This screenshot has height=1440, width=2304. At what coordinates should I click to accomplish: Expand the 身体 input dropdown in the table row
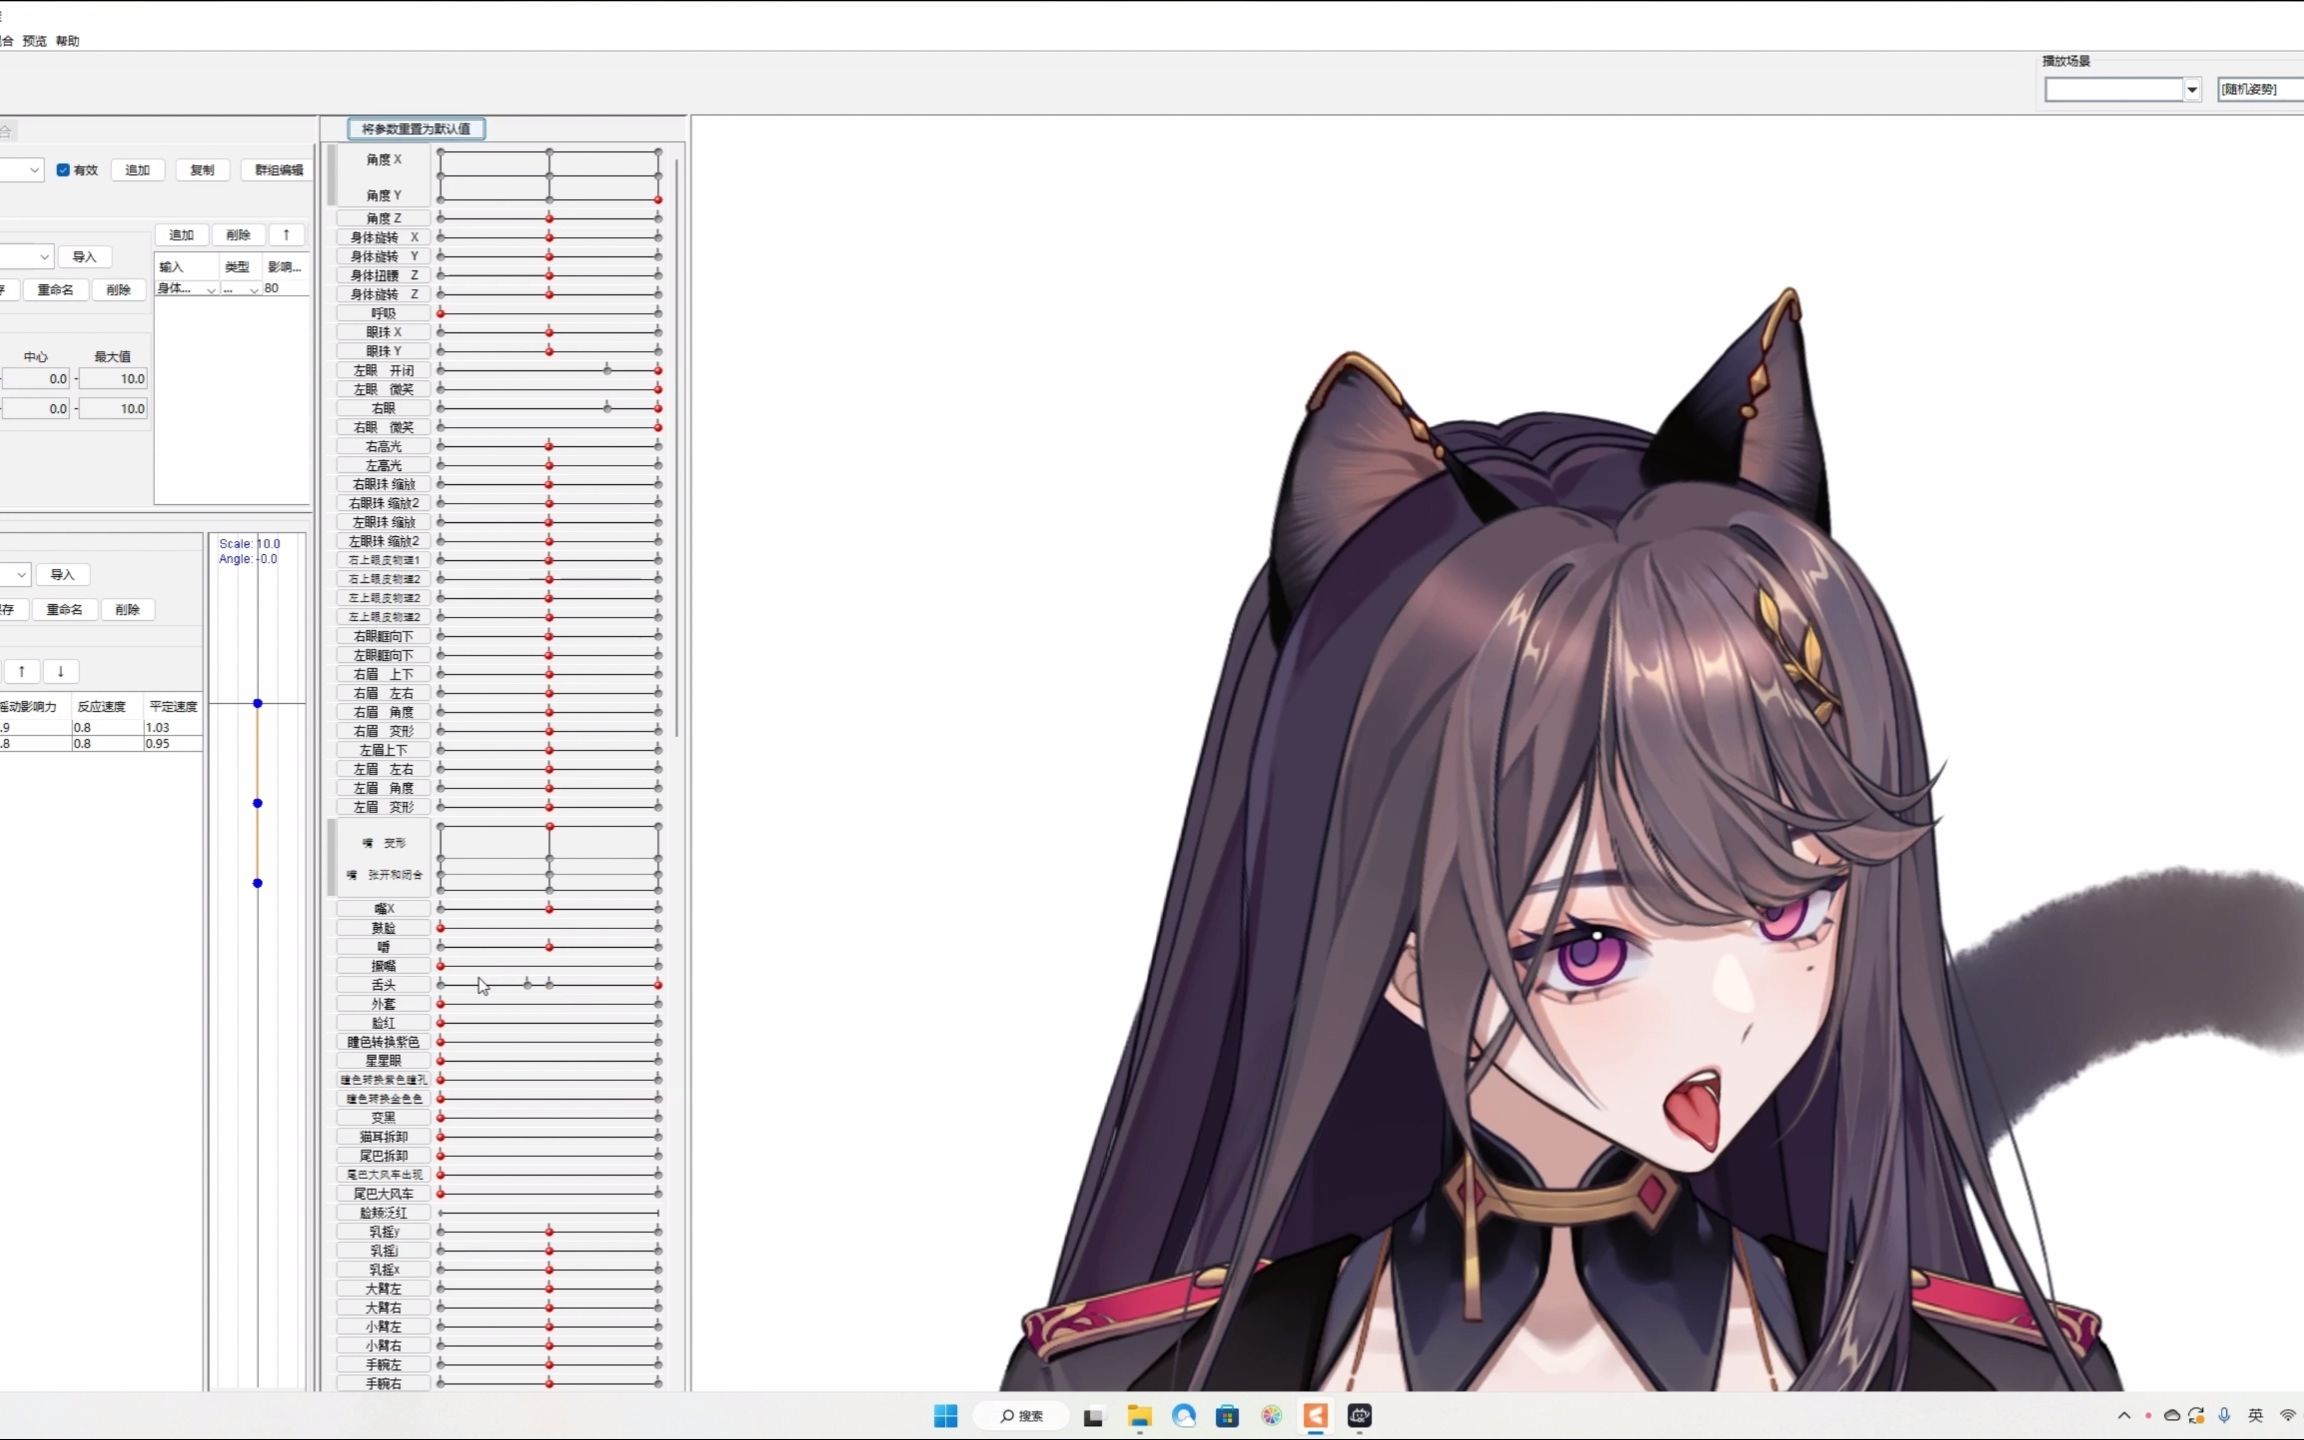tap(211, 289)
